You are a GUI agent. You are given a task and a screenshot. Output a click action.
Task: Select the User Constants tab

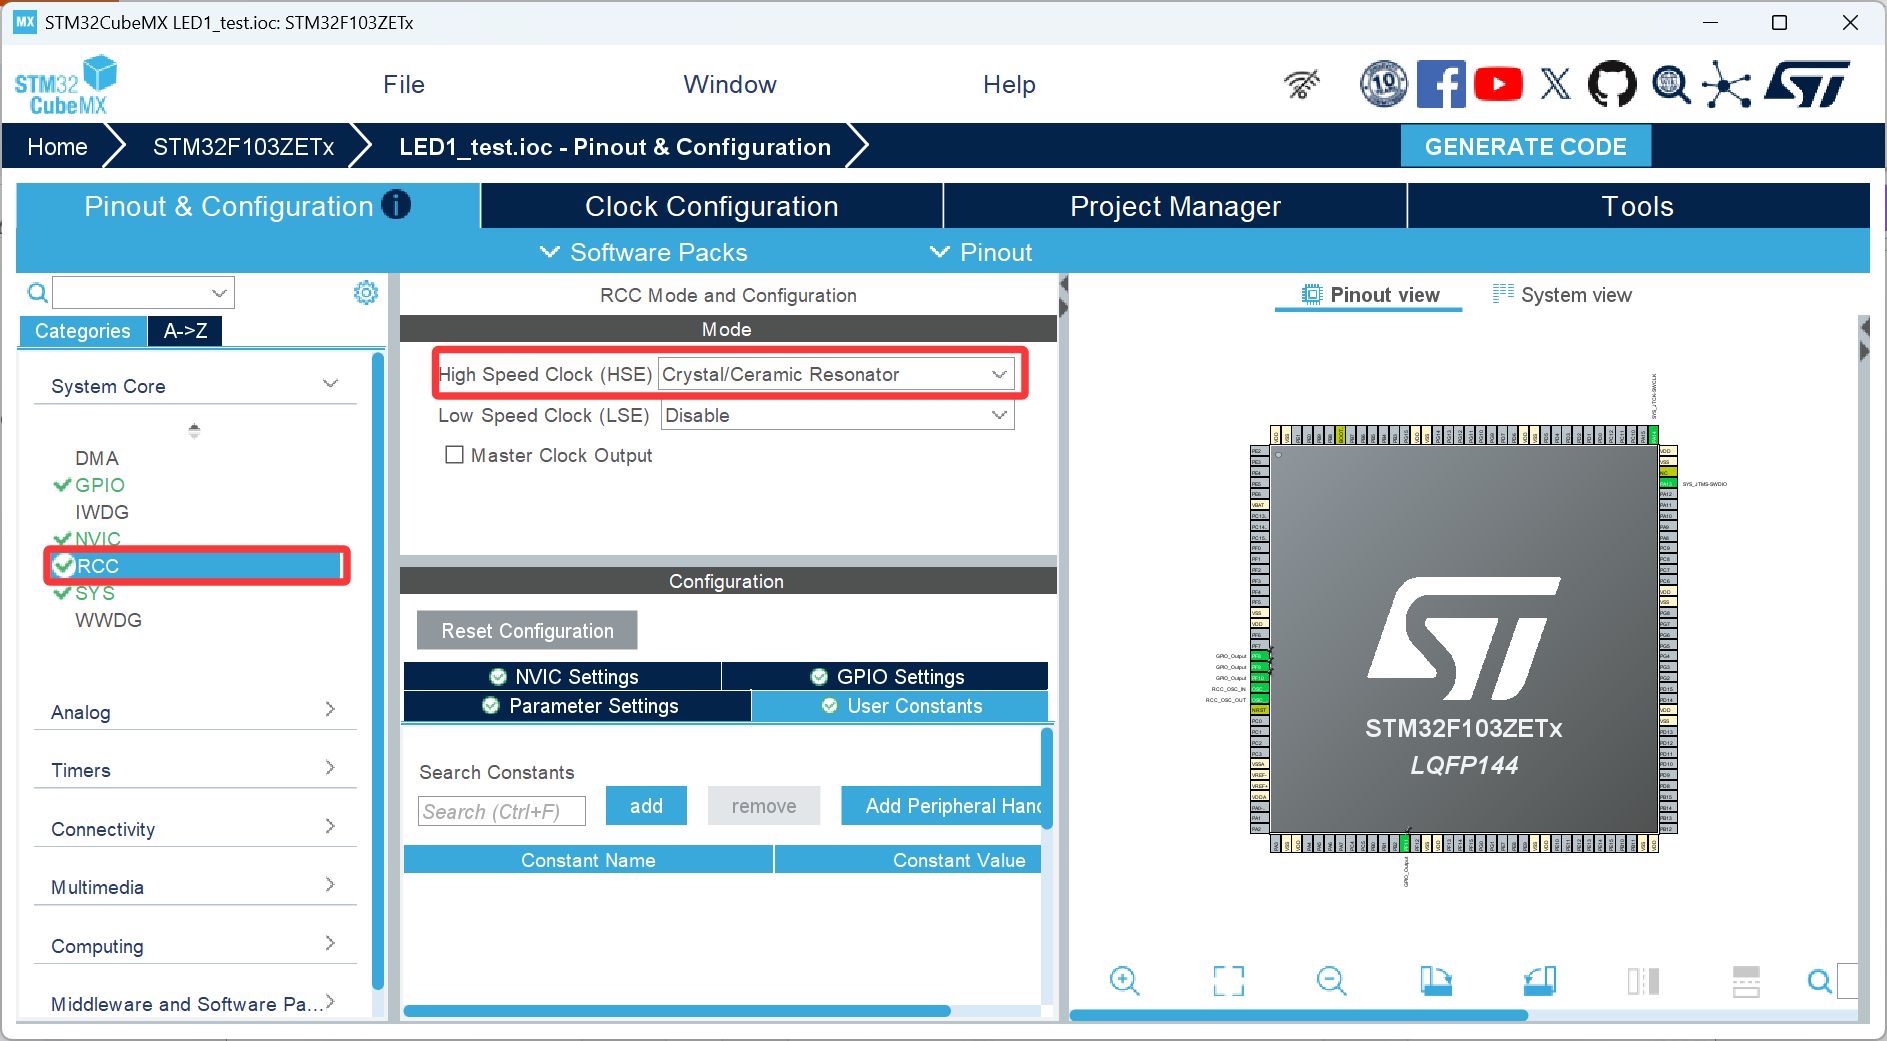coord(900,706)
